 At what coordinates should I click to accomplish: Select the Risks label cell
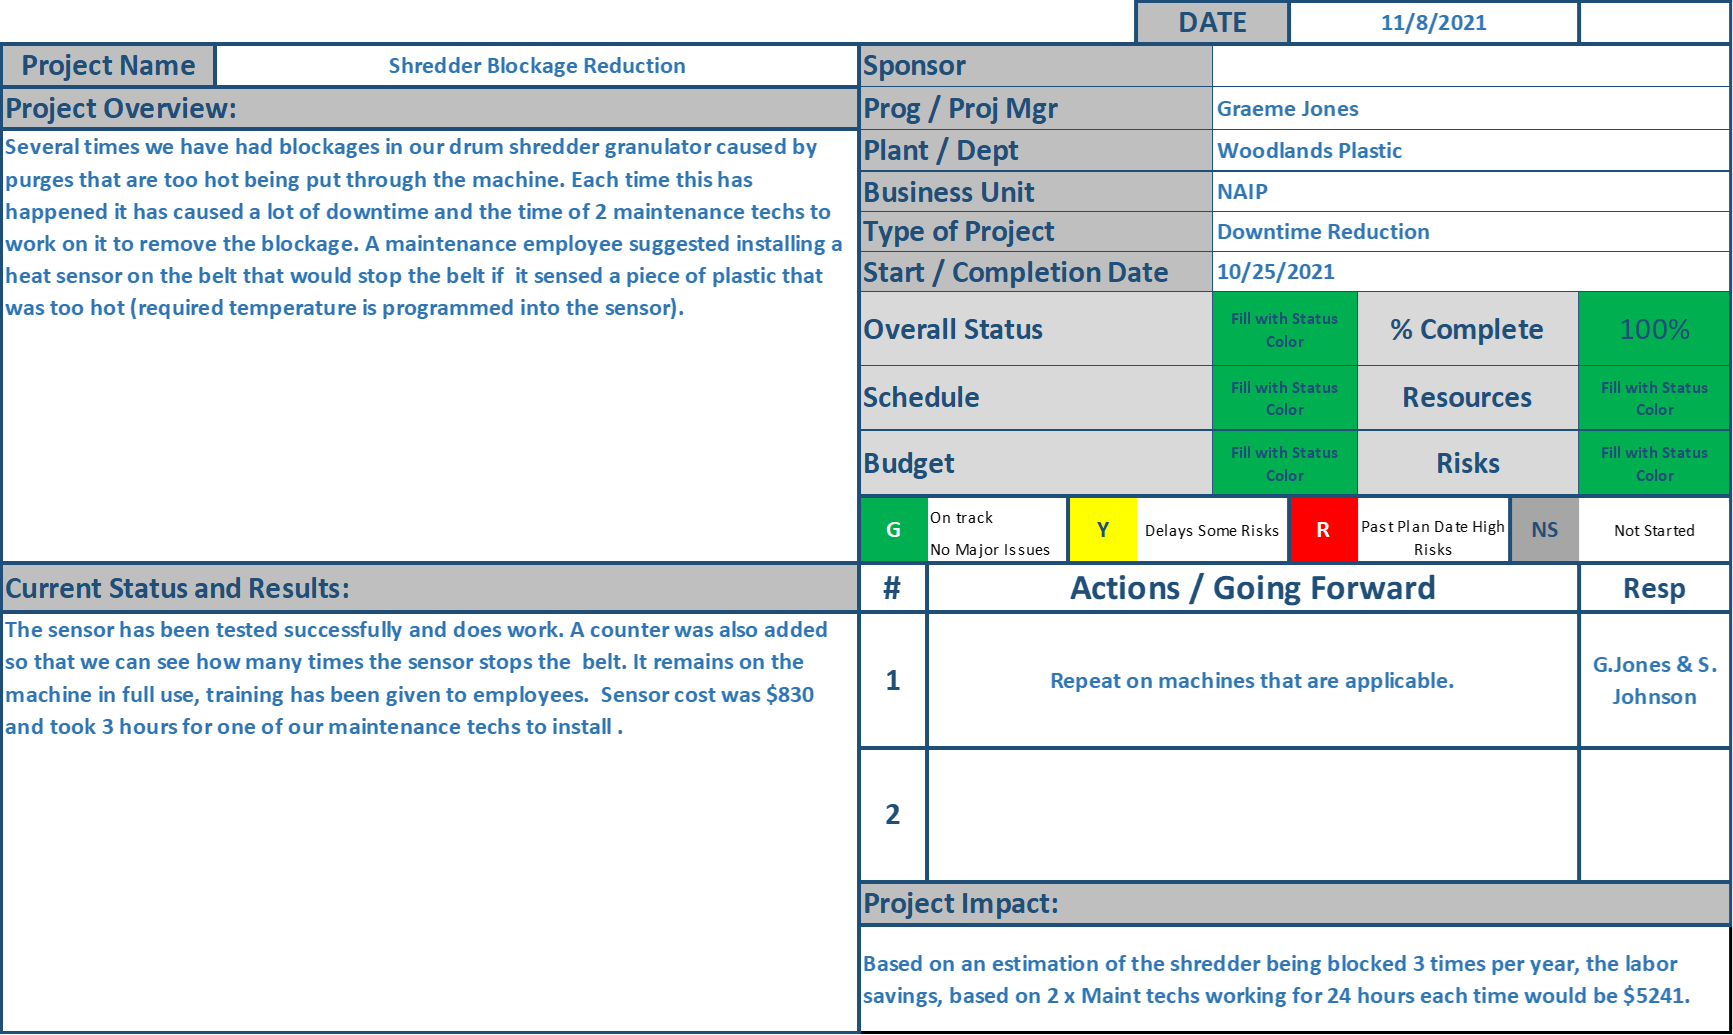pos(1467,463)
